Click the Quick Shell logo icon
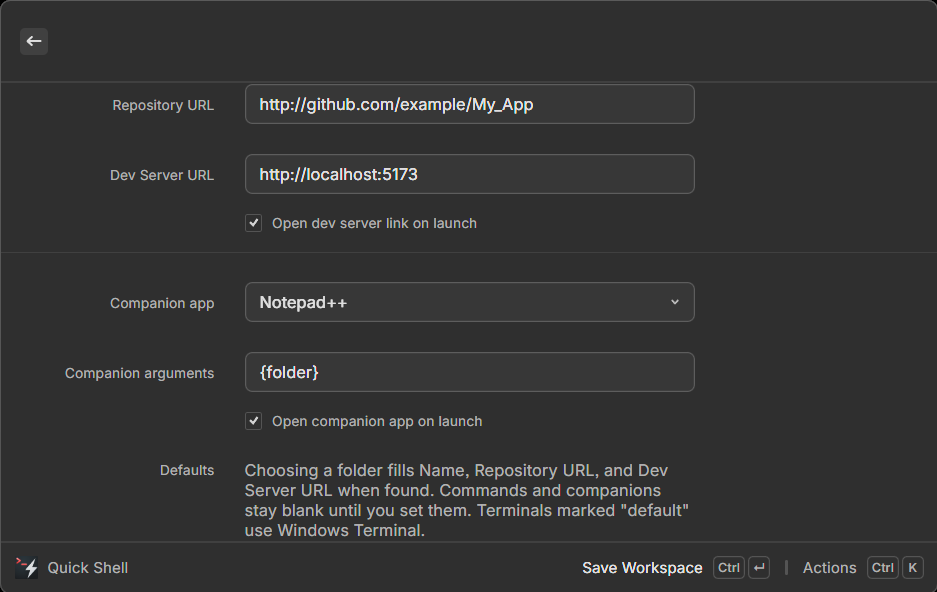The height and width of the screenshot is (592, 937). 26,568
